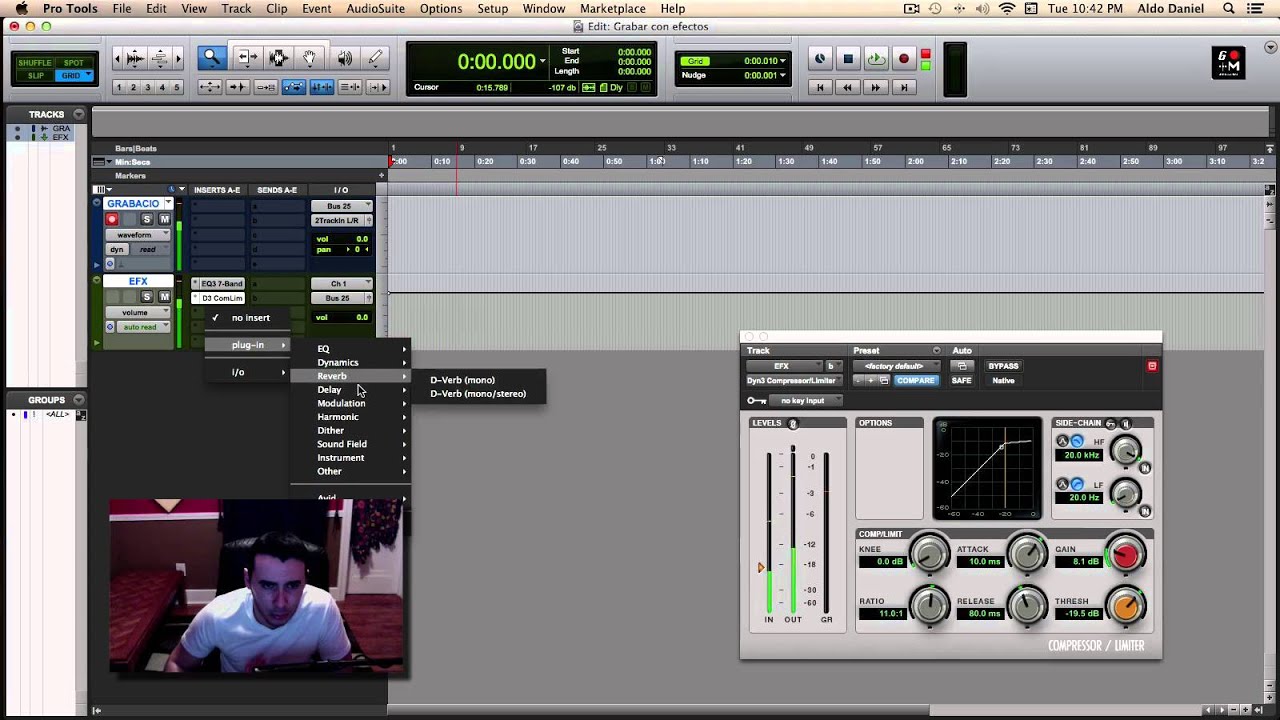Click the EQ3 7-Band insert

(x=218, y=284)
